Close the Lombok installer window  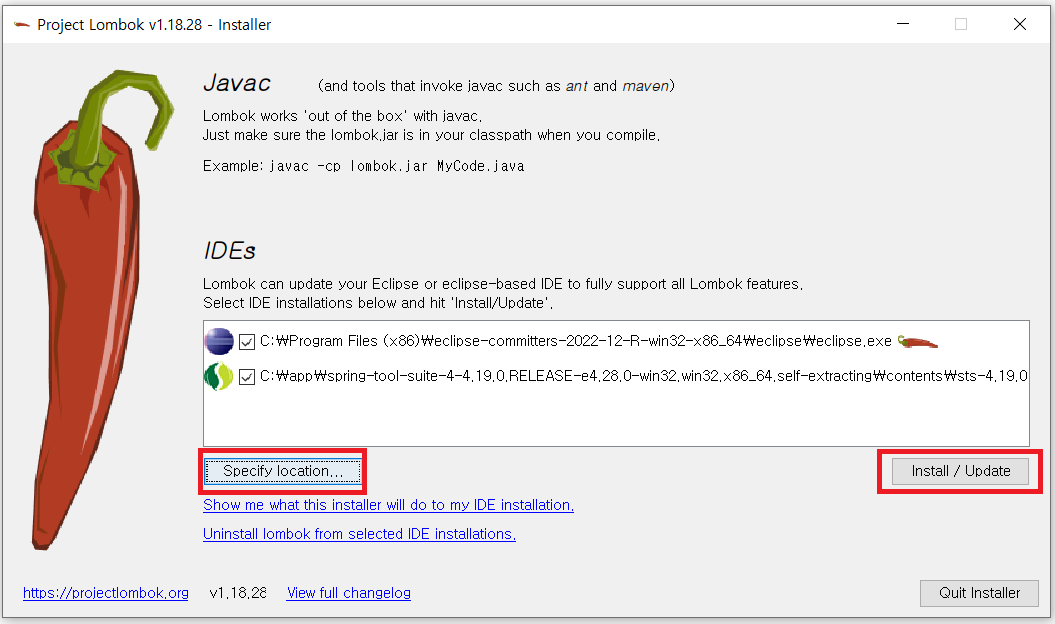[1019, 24]
